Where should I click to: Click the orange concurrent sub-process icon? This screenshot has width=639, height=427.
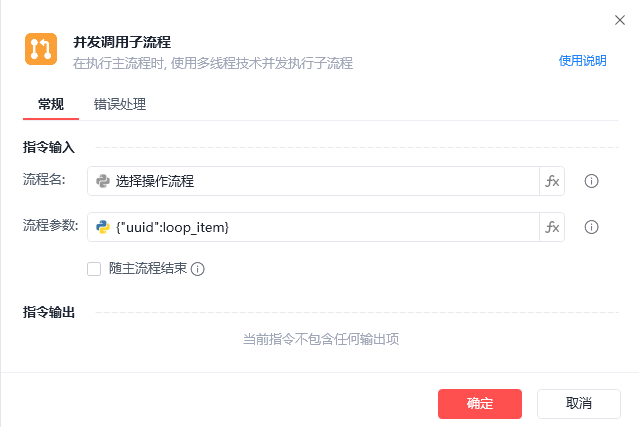coord(41,50)
